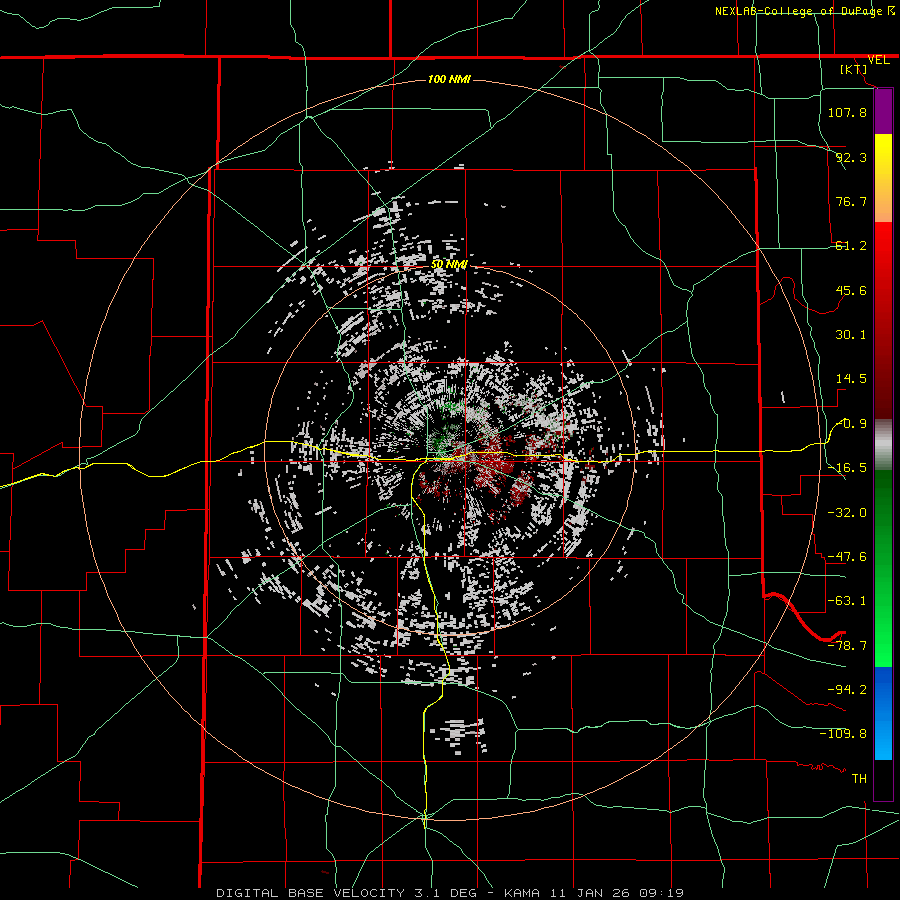Screen dimensions: 900x900
Task: Select the 14.5 velocity scale label
Action: (851, 379)
